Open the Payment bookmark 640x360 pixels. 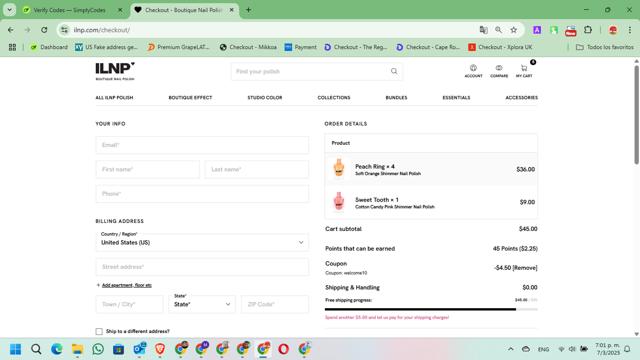point(300,47)
